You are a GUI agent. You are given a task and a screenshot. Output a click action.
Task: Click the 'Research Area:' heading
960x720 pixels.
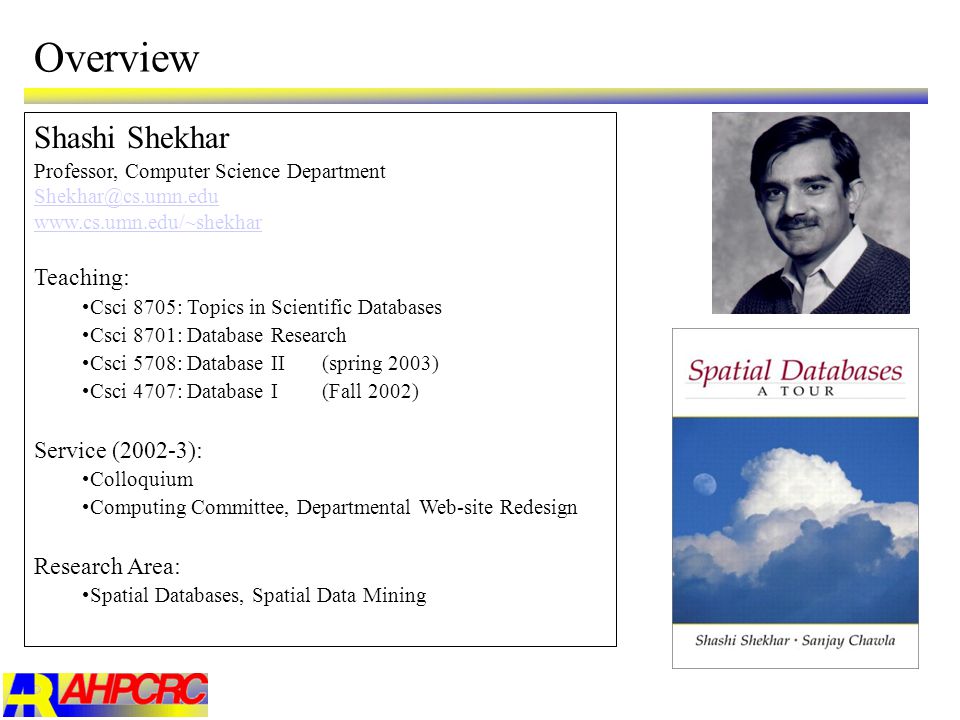pyautogui.click(x=107, y=566)
